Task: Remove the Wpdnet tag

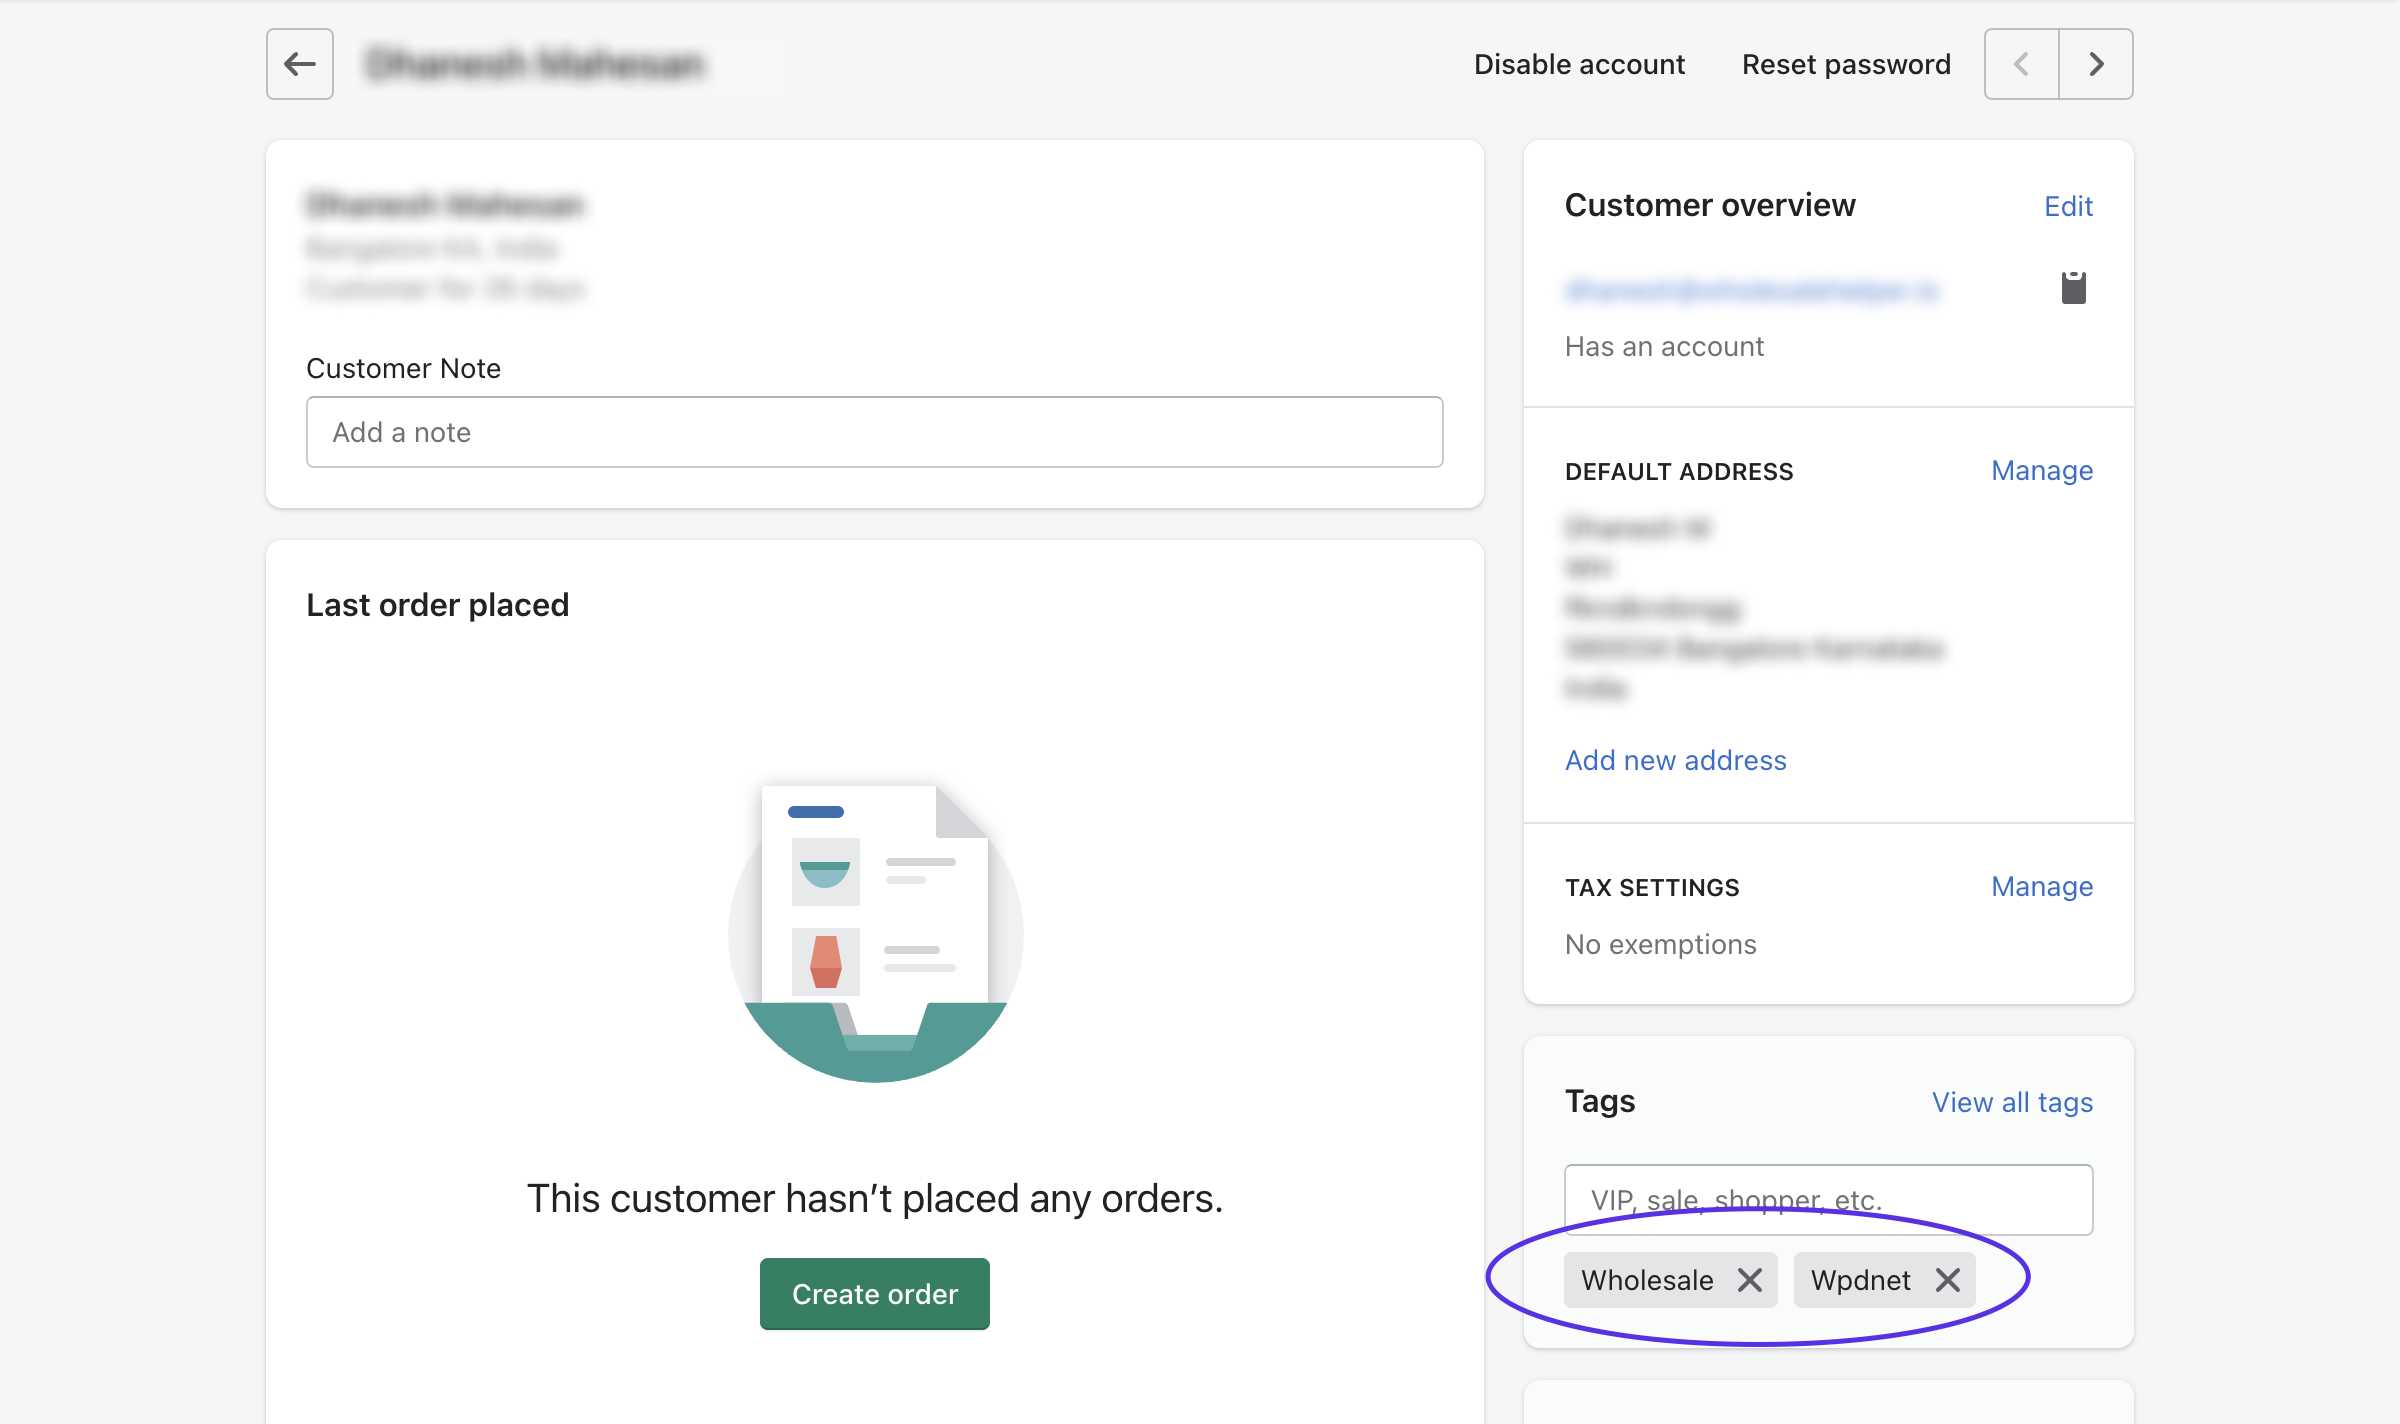Action: pos(1947,1280)
